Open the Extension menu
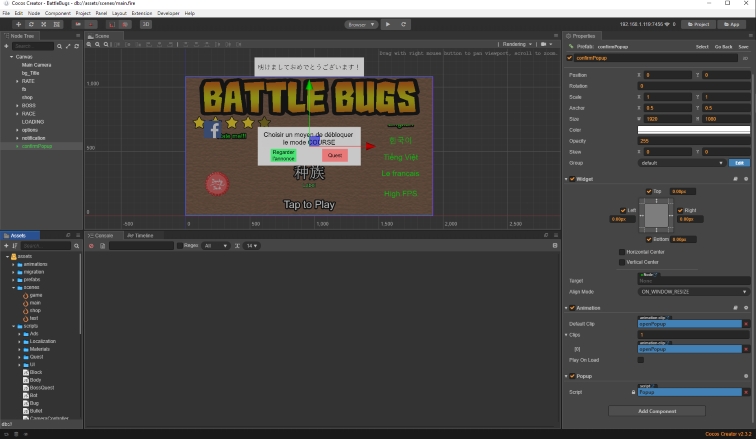 point(142,13)
